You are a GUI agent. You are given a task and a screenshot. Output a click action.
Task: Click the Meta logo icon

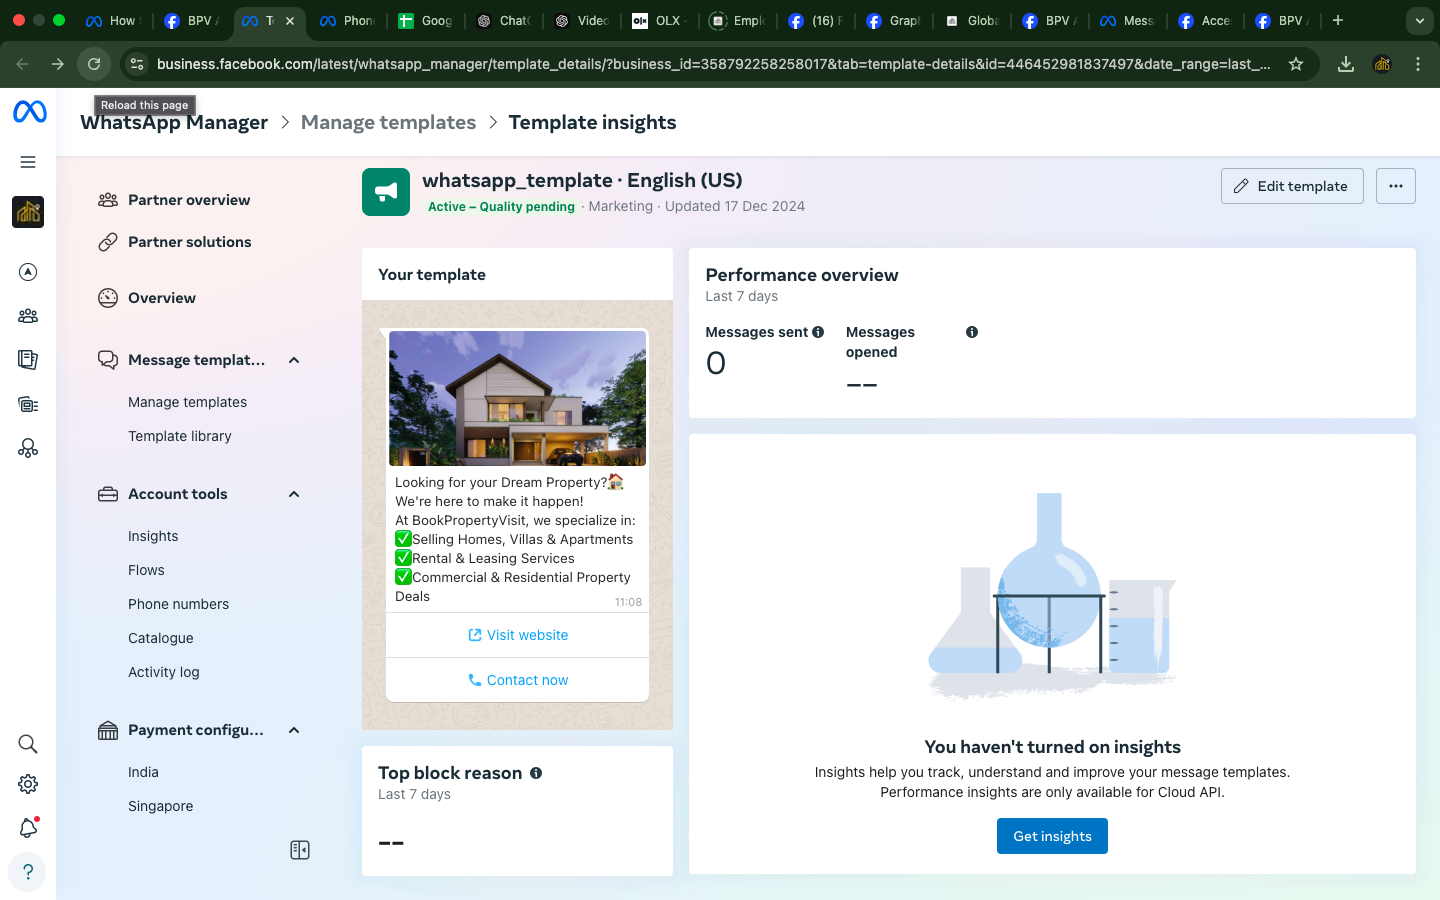click(29, 112)
